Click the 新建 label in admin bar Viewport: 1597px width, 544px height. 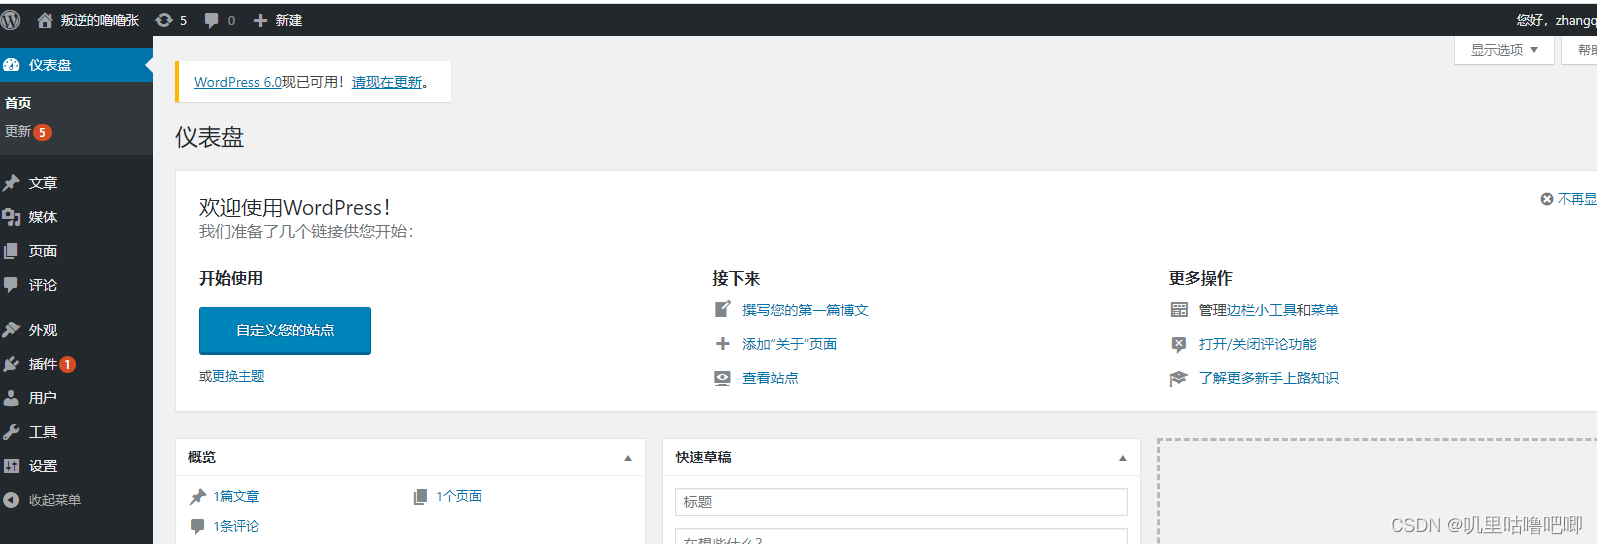point(289,20)
